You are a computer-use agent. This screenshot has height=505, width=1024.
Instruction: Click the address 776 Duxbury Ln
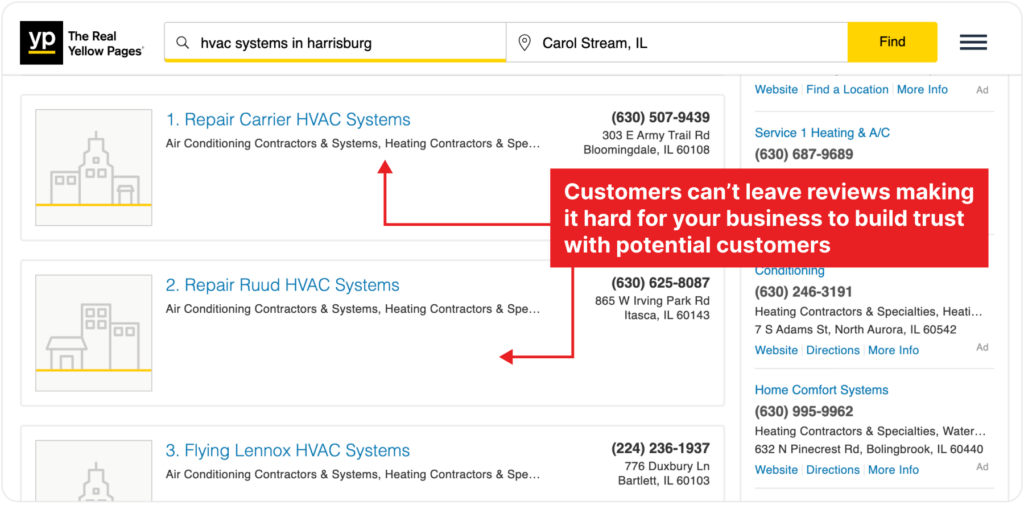click(x=667, y=466)
